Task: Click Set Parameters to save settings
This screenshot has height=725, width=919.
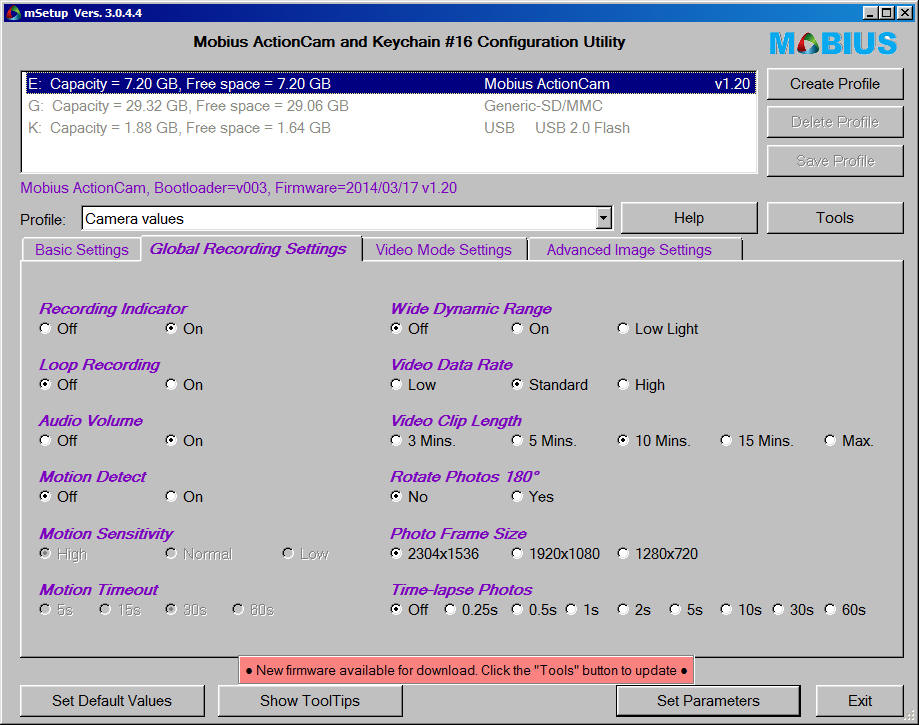Action: [x=708, y=701]
